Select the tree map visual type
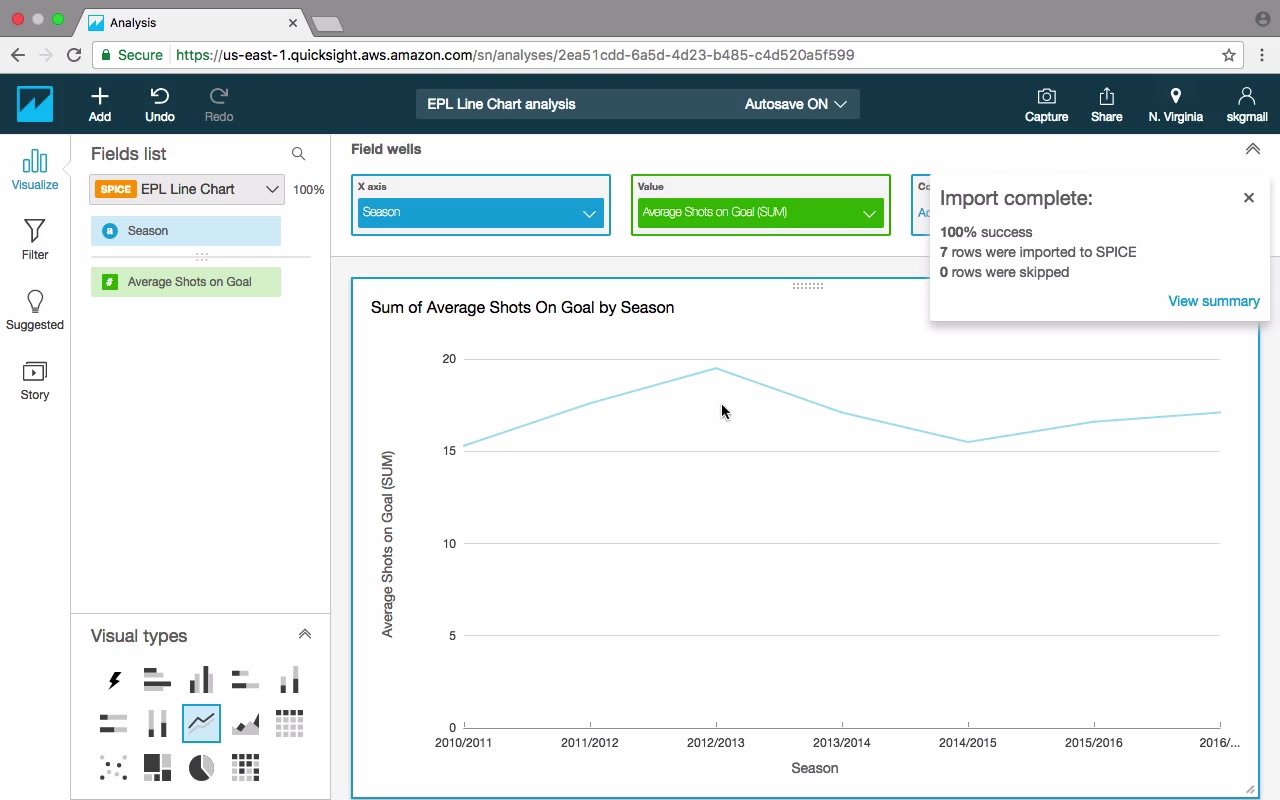This screenshot has width=1280, height=800. [x=157, y=767]
